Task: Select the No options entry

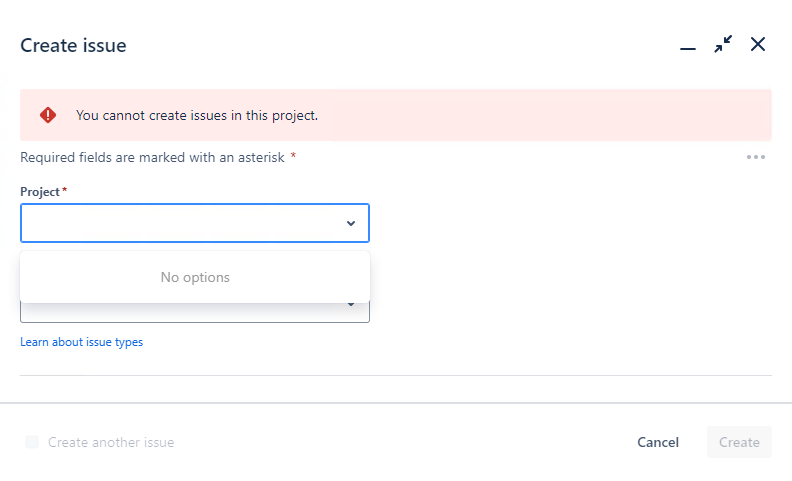Action: tap(195, 277)
